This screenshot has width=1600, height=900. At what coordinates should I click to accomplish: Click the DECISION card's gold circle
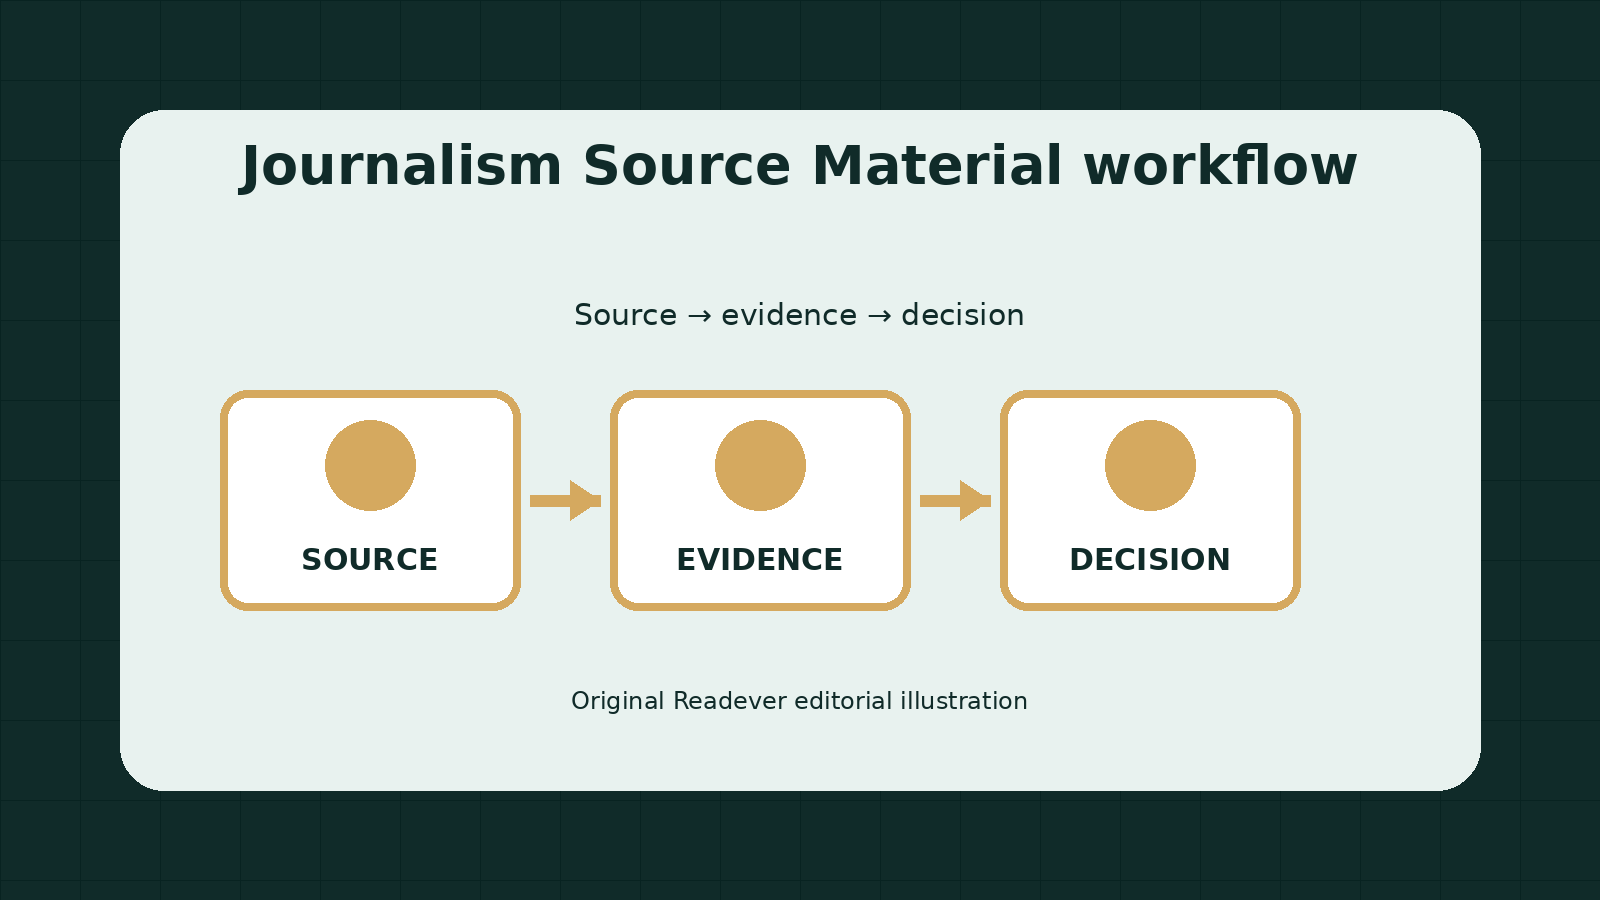pos(1150,465)
